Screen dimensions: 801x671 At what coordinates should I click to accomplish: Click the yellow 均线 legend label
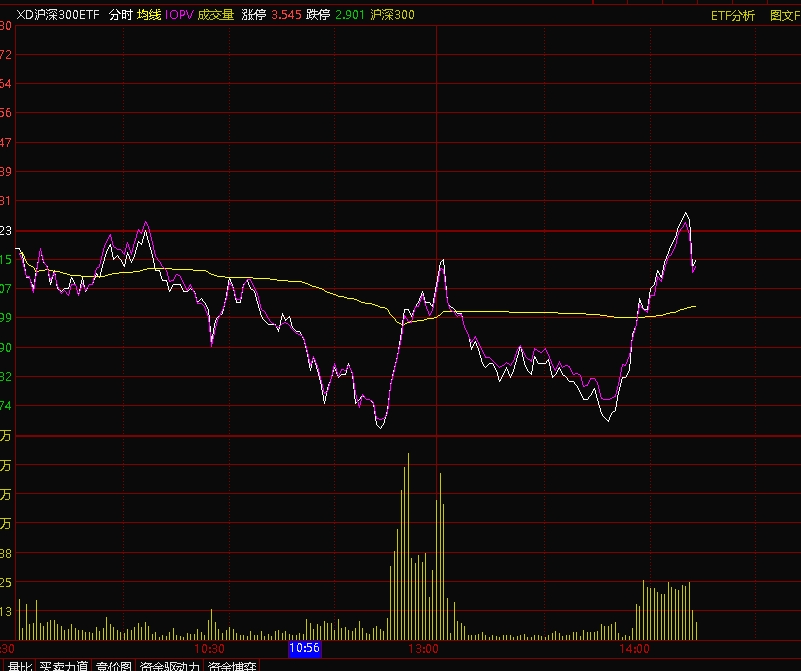click(x=149, y=15)
